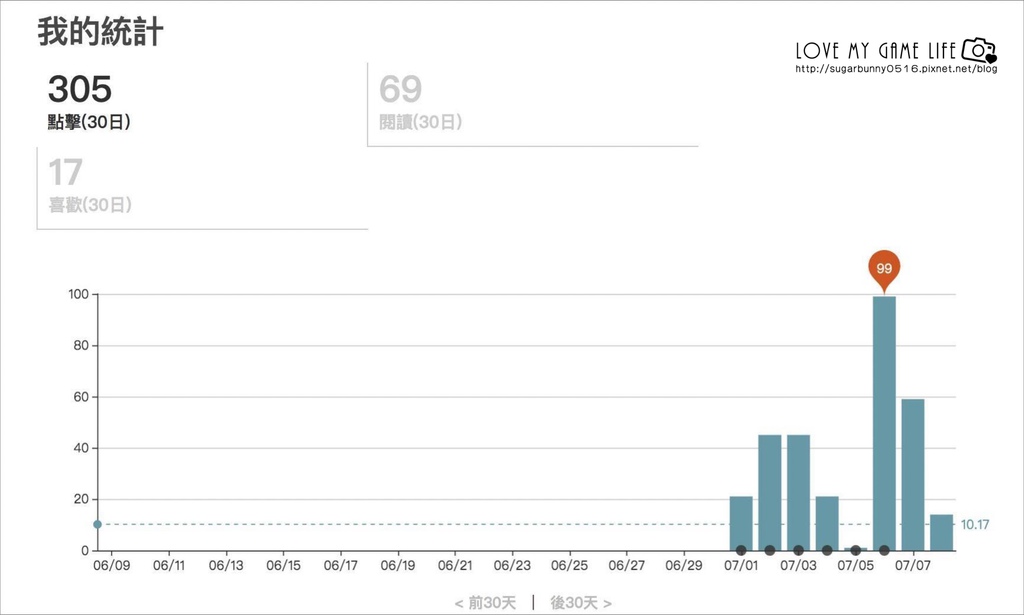Screen dimensions: 1024x615
Task: Click the 06/09 x-axis date label
Action: tap(112, 565)
